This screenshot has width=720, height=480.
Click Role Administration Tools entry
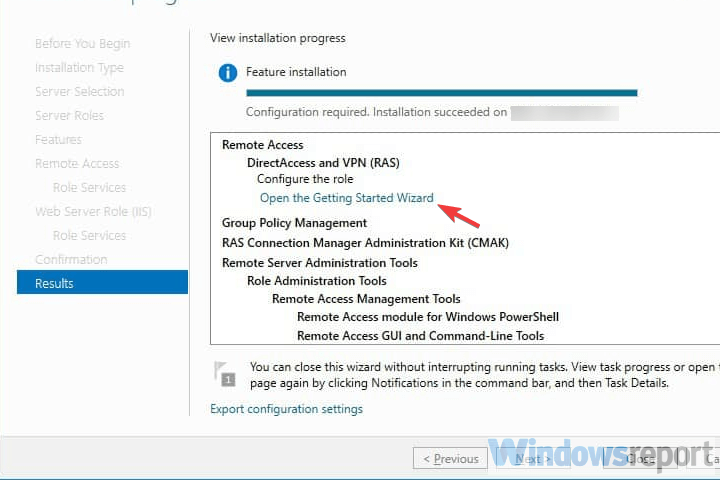(x=317, y=281)
